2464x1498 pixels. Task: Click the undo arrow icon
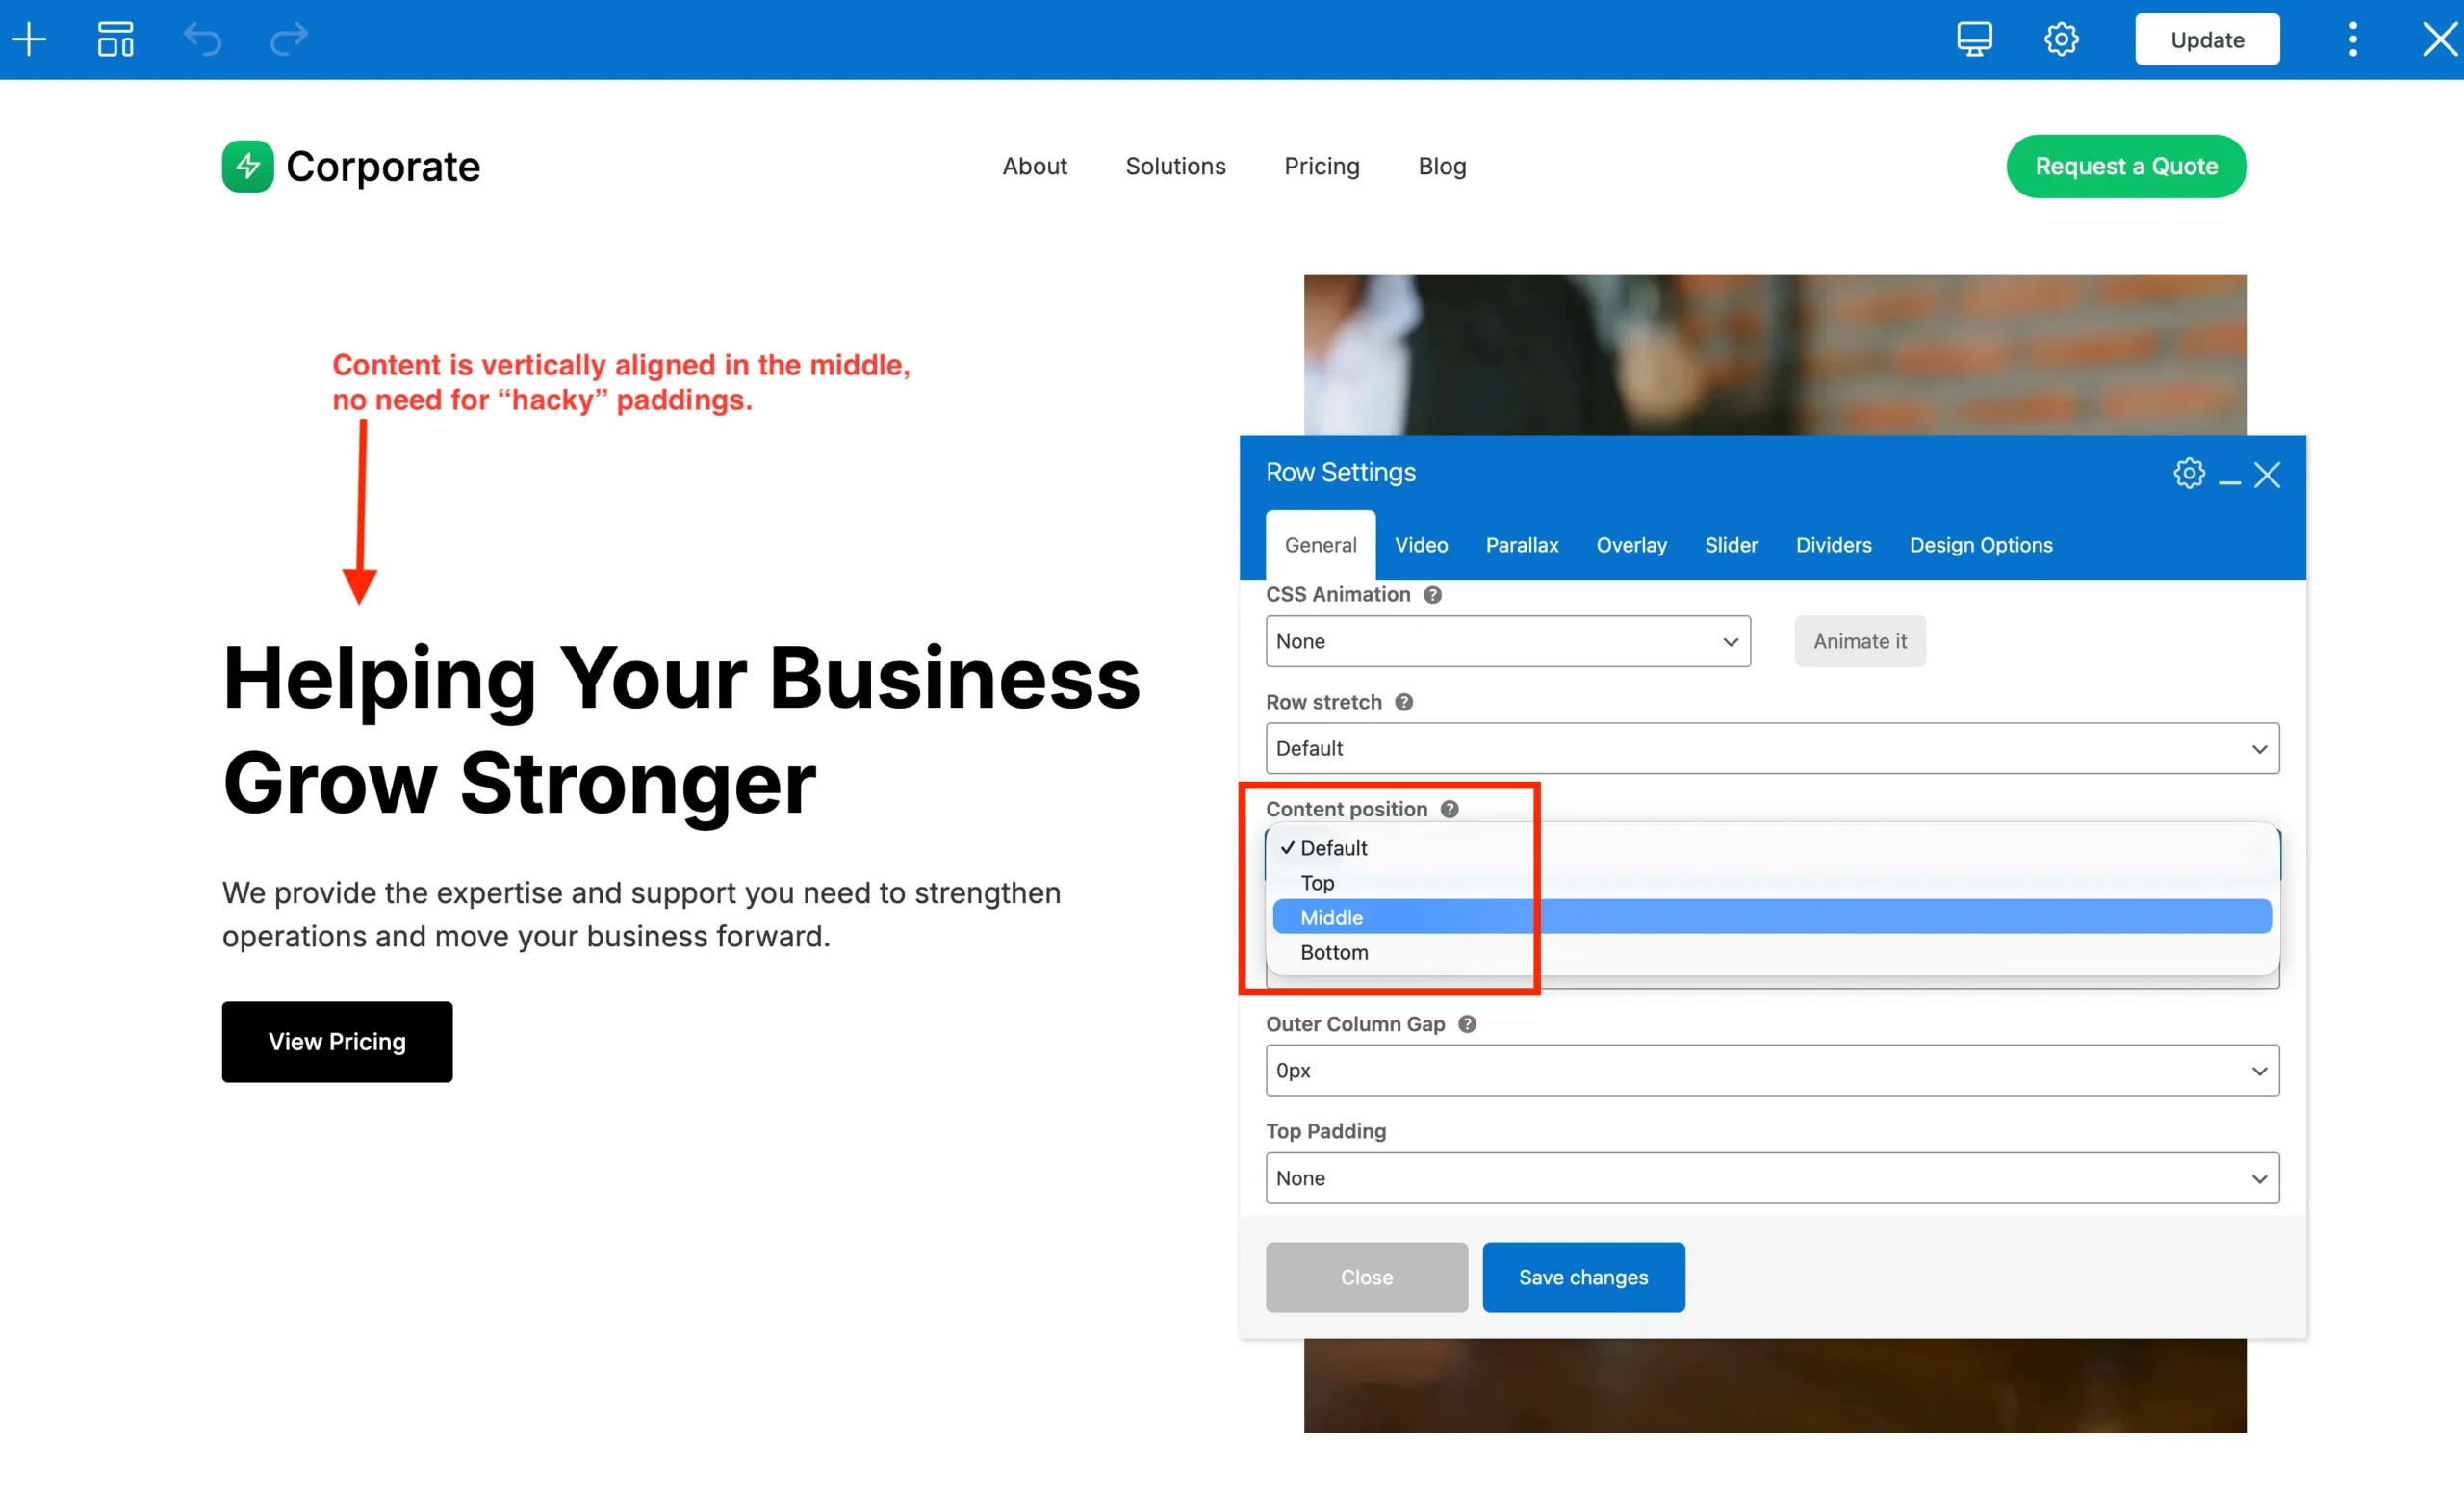202,40
